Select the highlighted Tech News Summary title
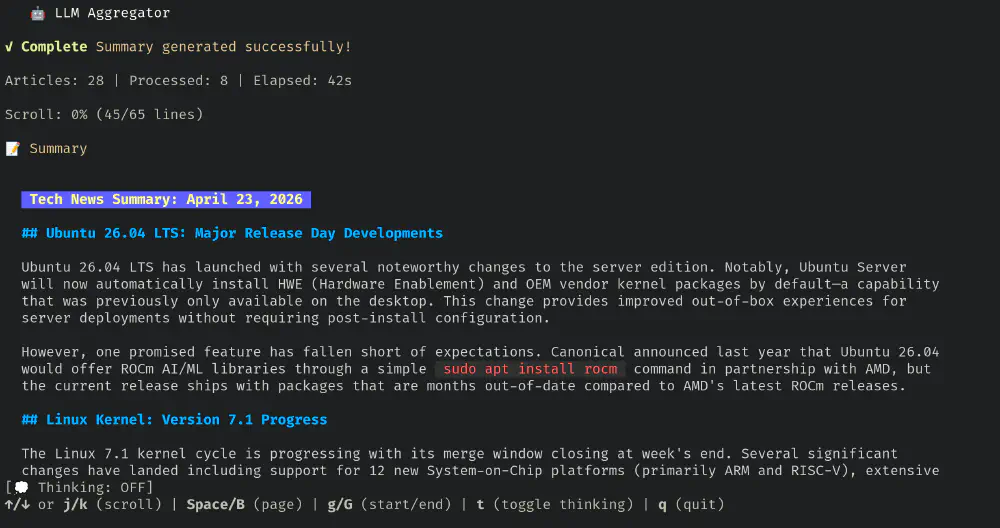This screenshot has width=1000, height=528. pyautogui.click(x=166, y=200)
